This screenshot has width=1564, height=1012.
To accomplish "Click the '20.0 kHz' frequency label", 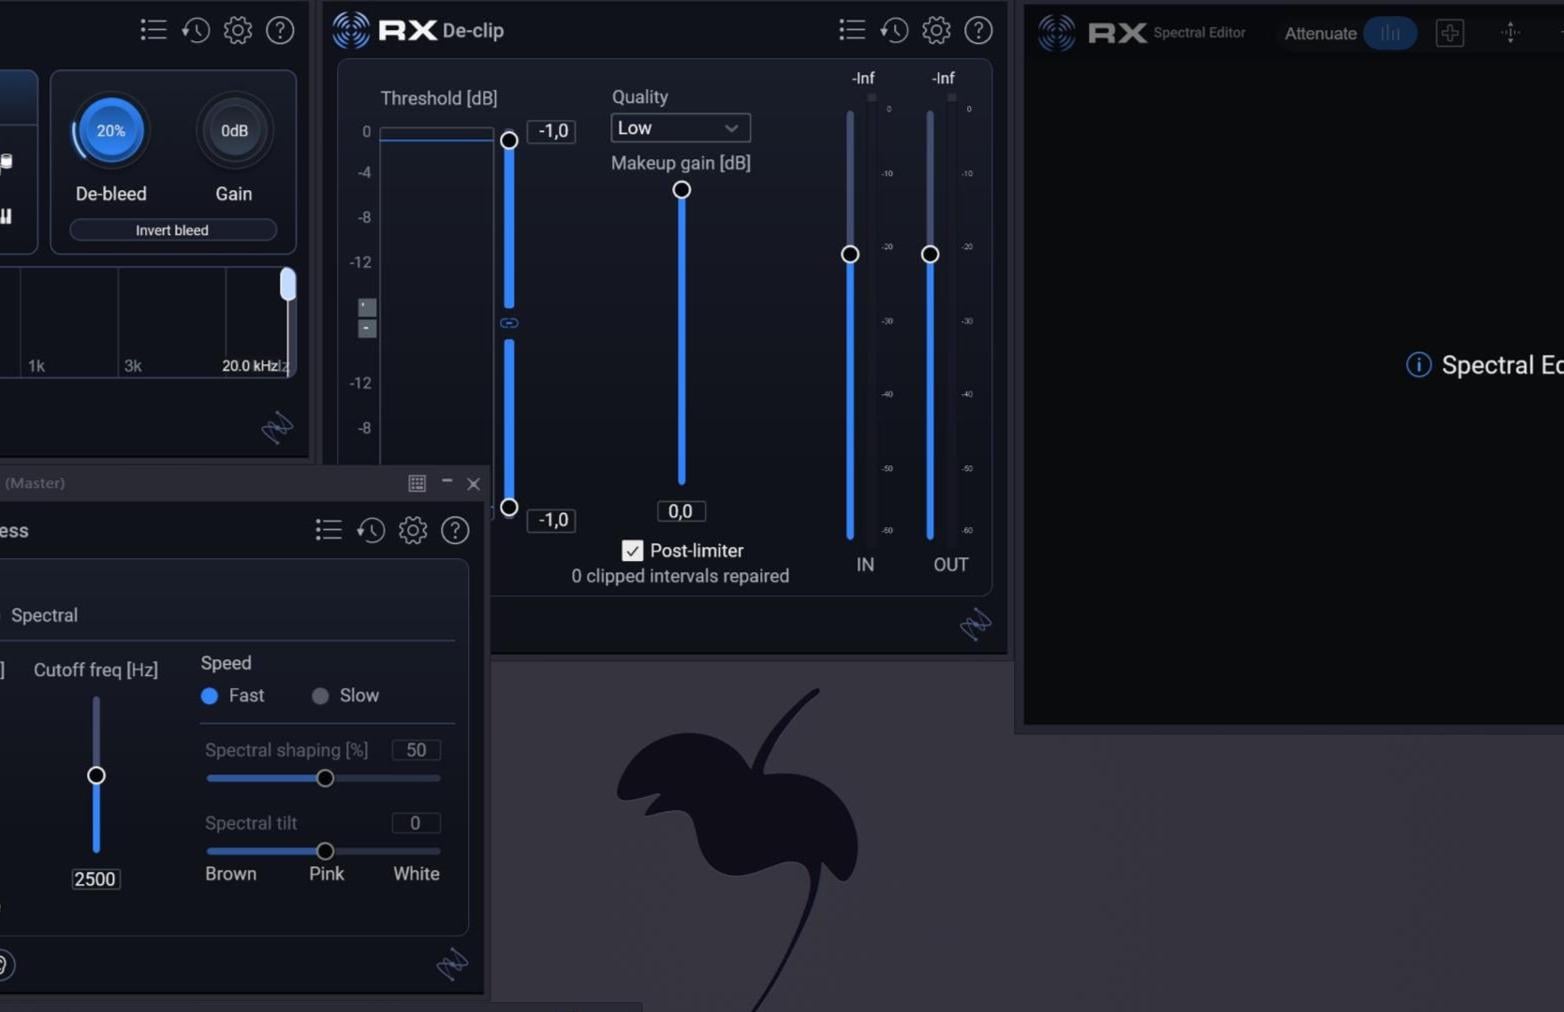I will (250, 366).
